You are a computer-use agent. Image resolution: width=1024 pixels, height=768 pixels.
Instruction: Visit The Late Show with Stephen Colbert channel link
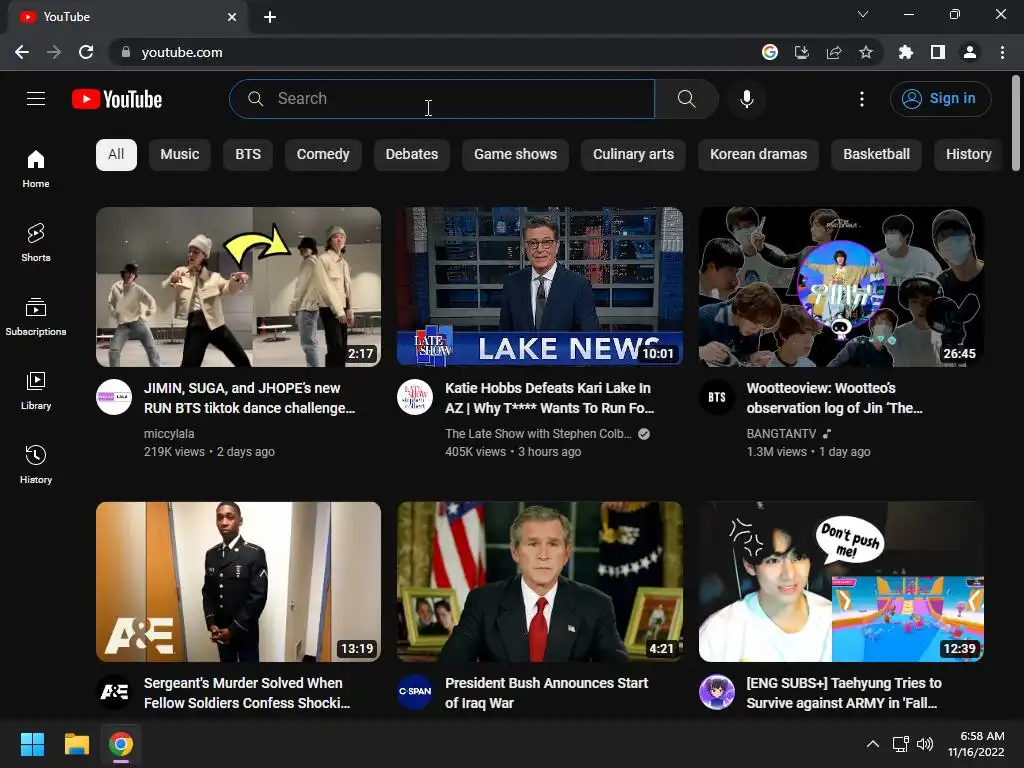[x=538, y=434]
